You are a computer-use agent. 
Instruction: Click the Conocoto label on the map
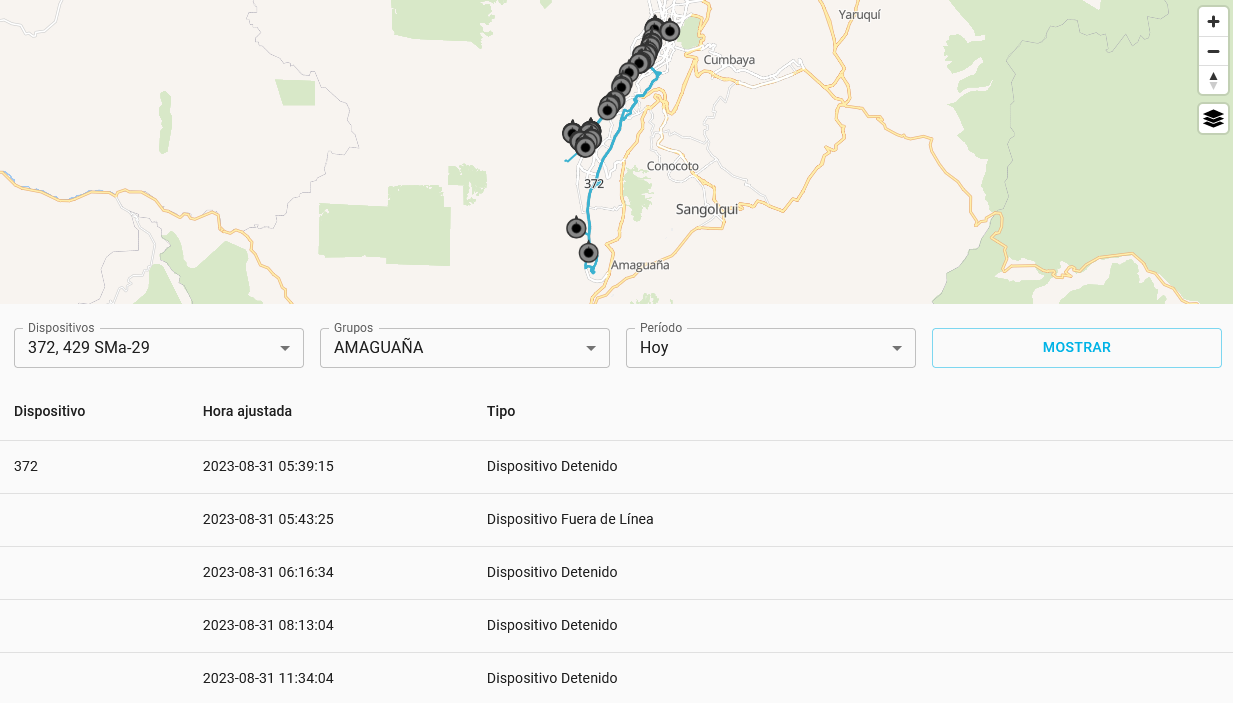(673, 166)
